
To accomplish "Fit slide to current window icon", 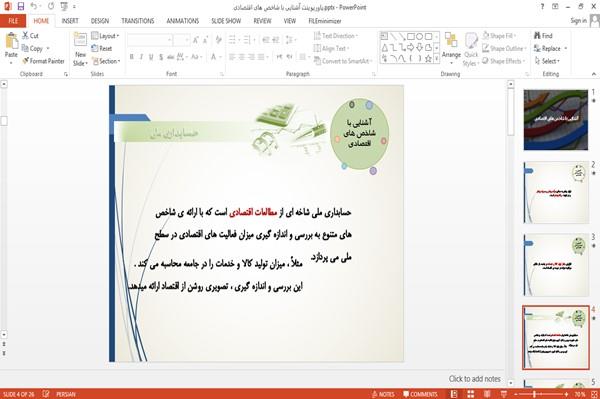I will (x=594, y=394).
